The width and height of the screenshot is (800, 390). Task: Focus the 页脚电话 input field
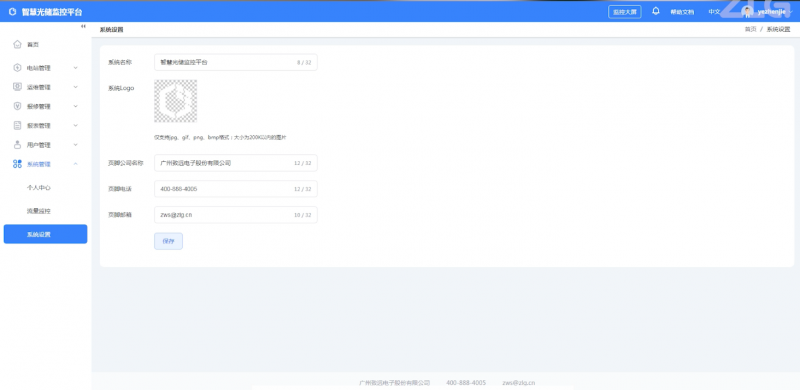[236, 189]
